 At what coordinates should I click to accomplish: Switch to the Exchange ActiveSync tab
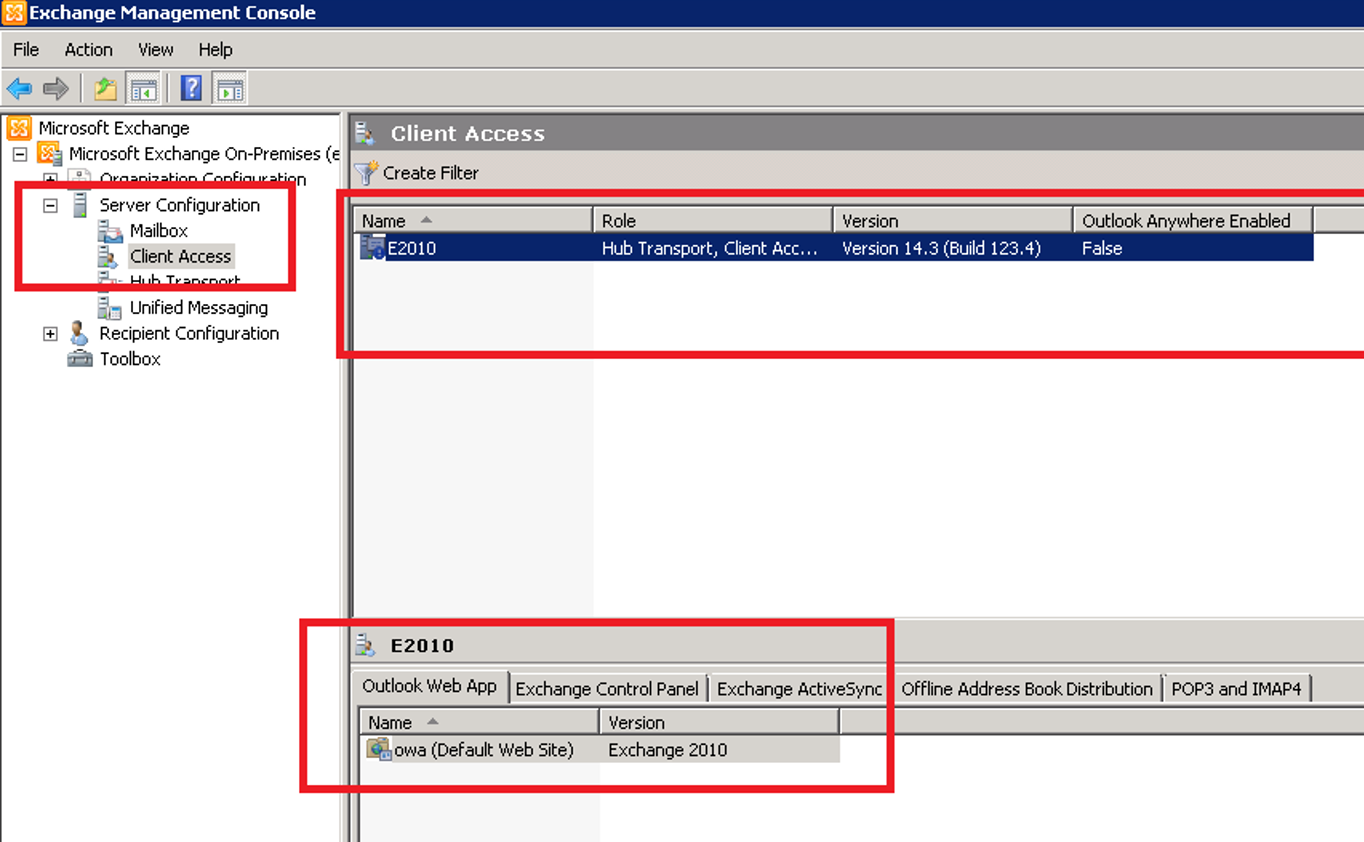(799, 689)
